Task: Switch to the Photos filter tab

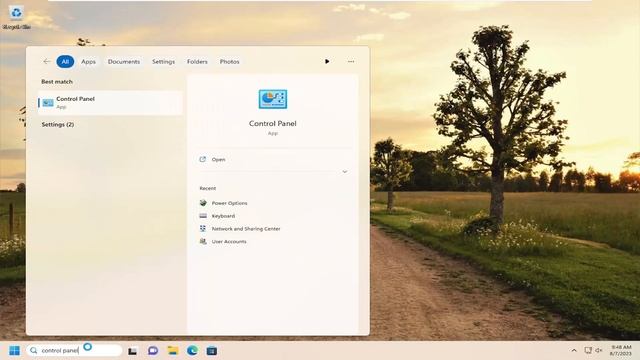Action: point(229,62)
